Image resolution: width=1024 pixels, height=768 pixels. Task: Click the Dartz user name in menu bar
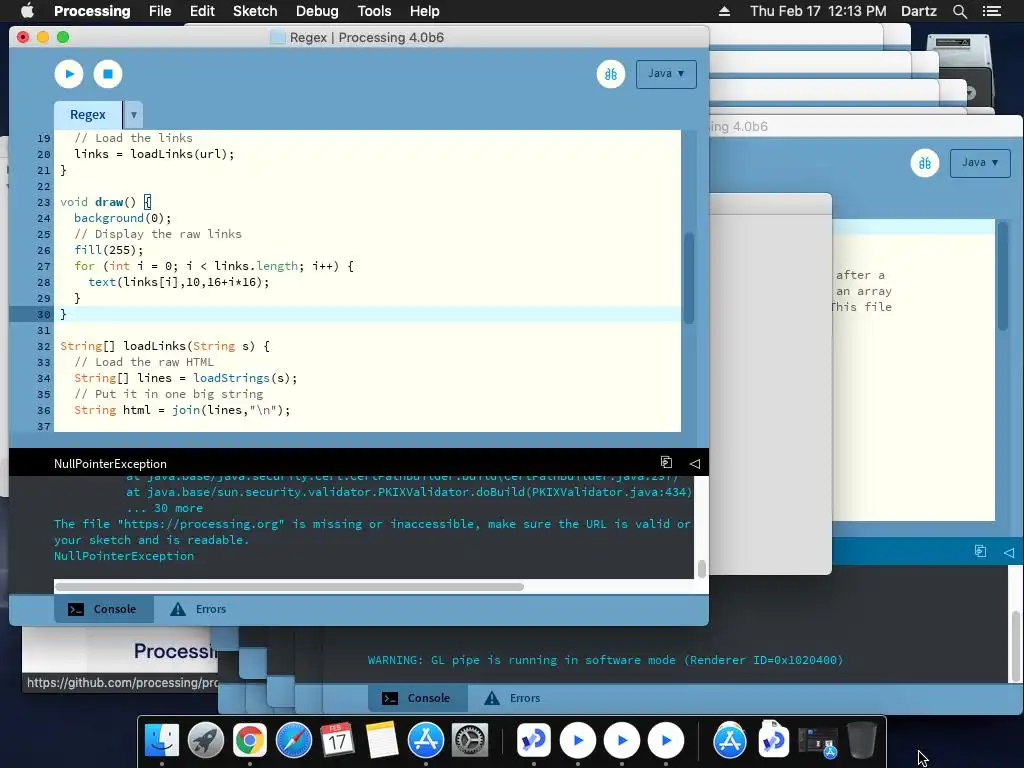click(x=918, y=11)
